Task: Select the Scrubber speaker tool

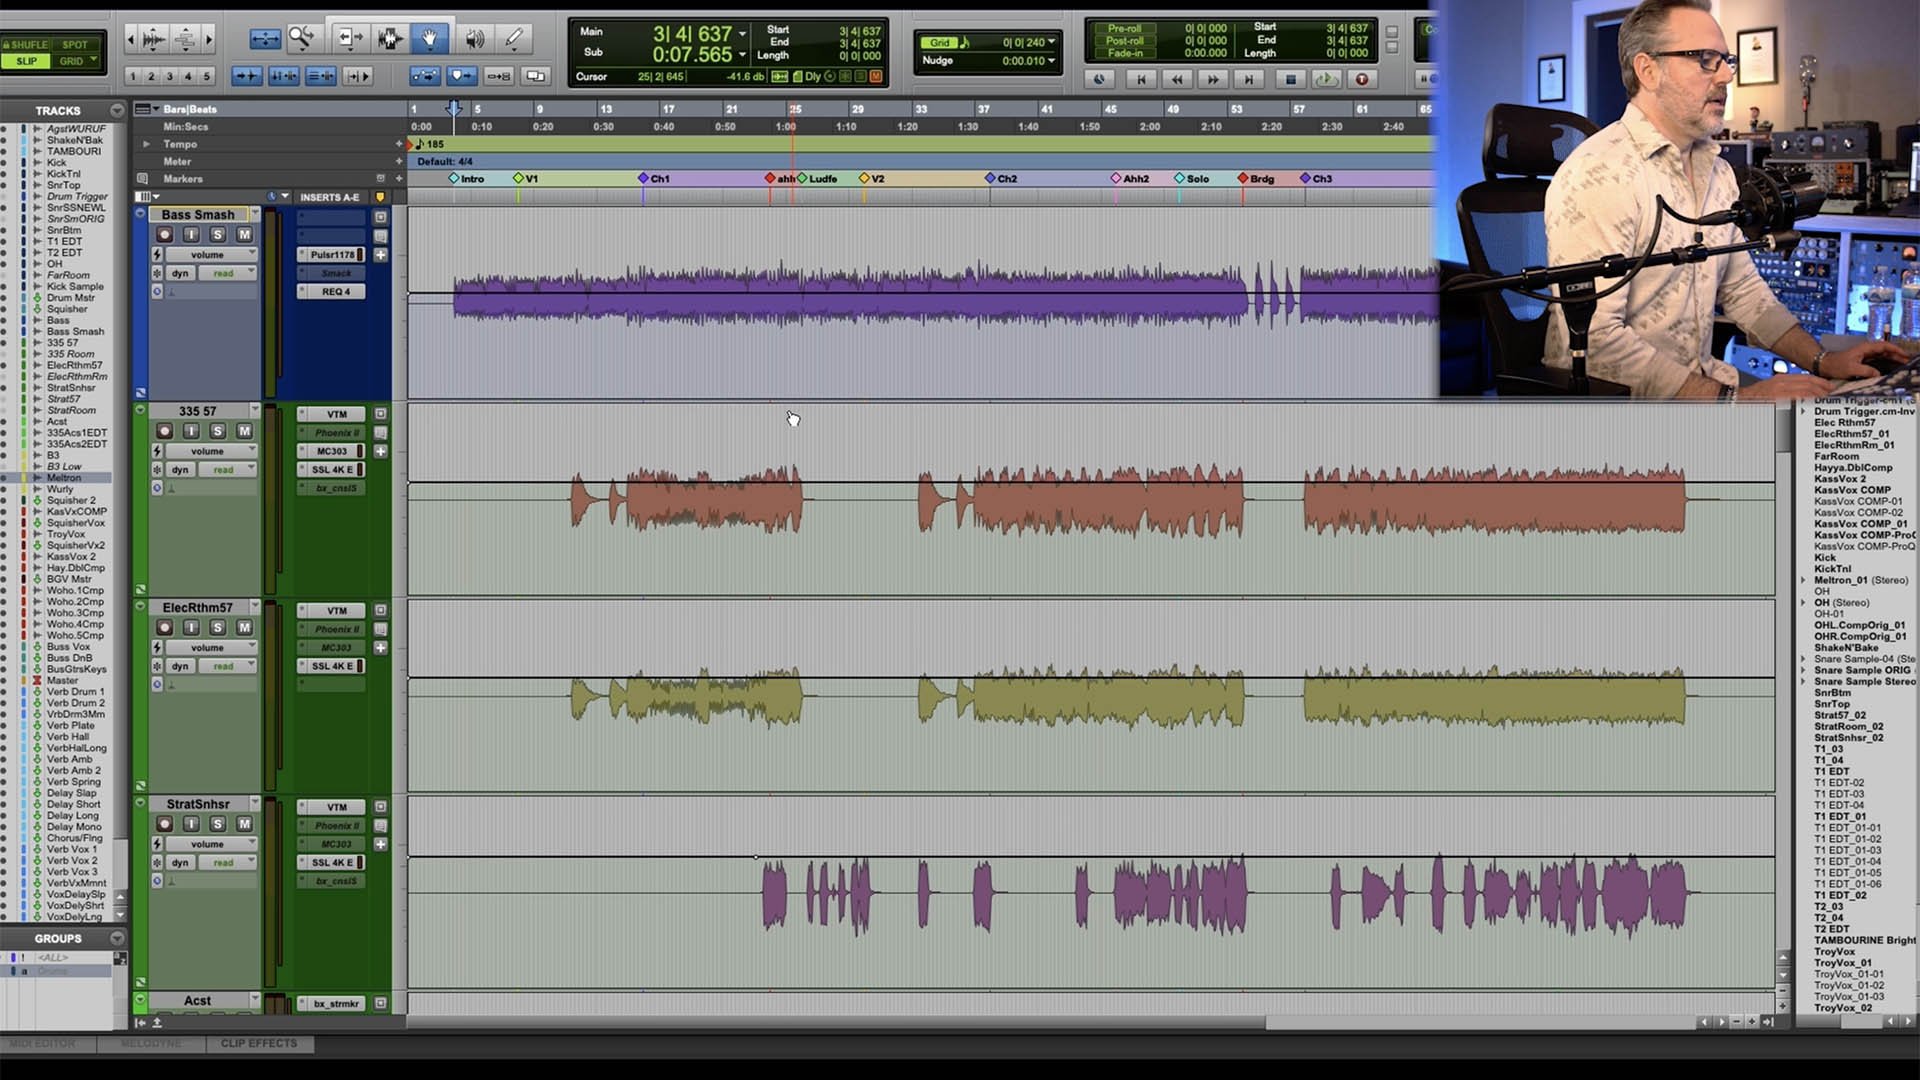Action: pyautogui.click(x=474, y=39)
